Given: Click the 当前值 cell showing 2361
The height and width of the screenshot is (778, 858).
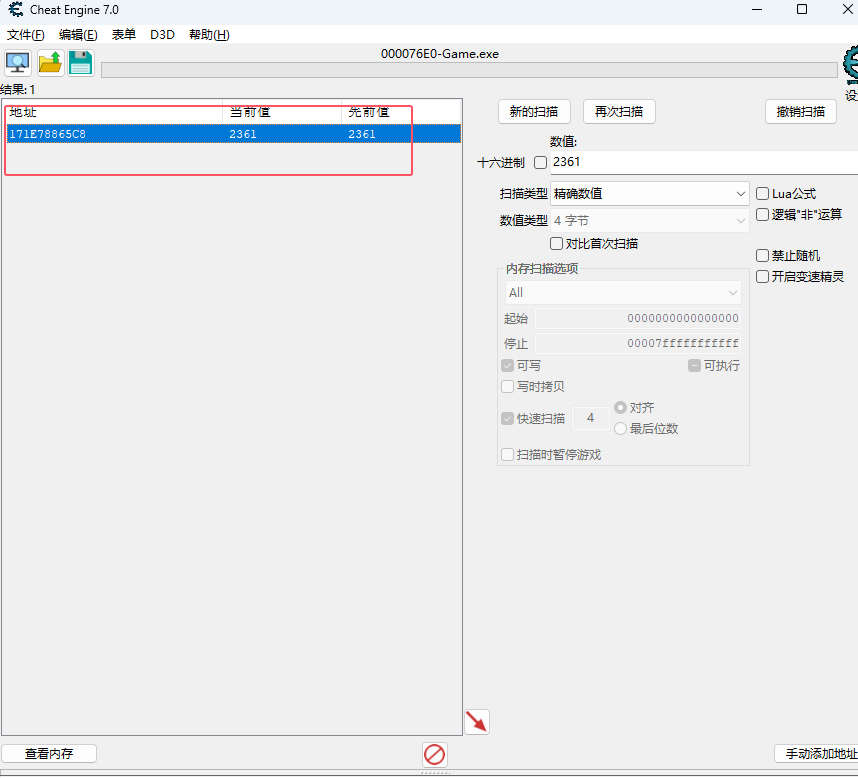Looking at the screenshot, I should point(242,134).
